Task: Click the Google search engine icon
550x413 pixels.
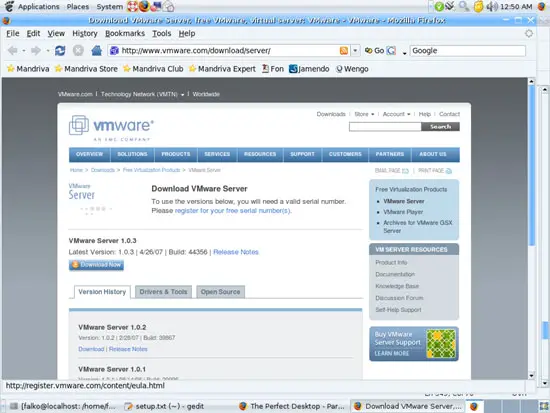Action: 391,51
